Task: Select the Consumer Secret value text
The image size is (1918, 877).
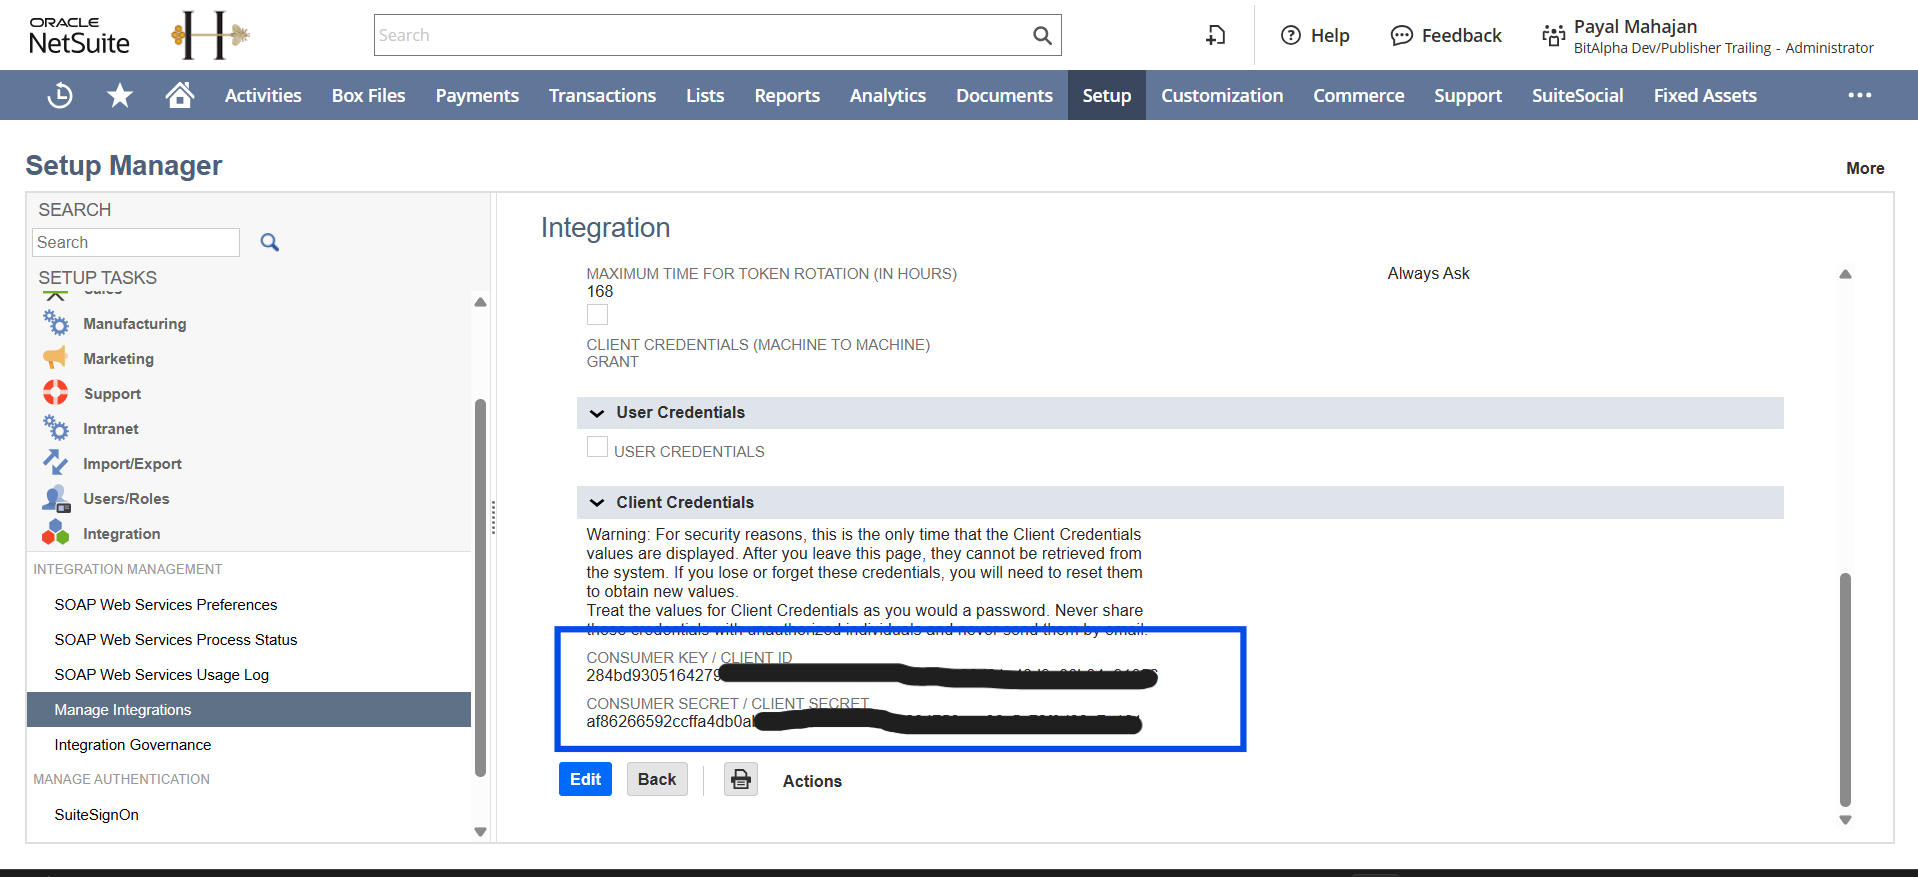Action: coord(864,722)
